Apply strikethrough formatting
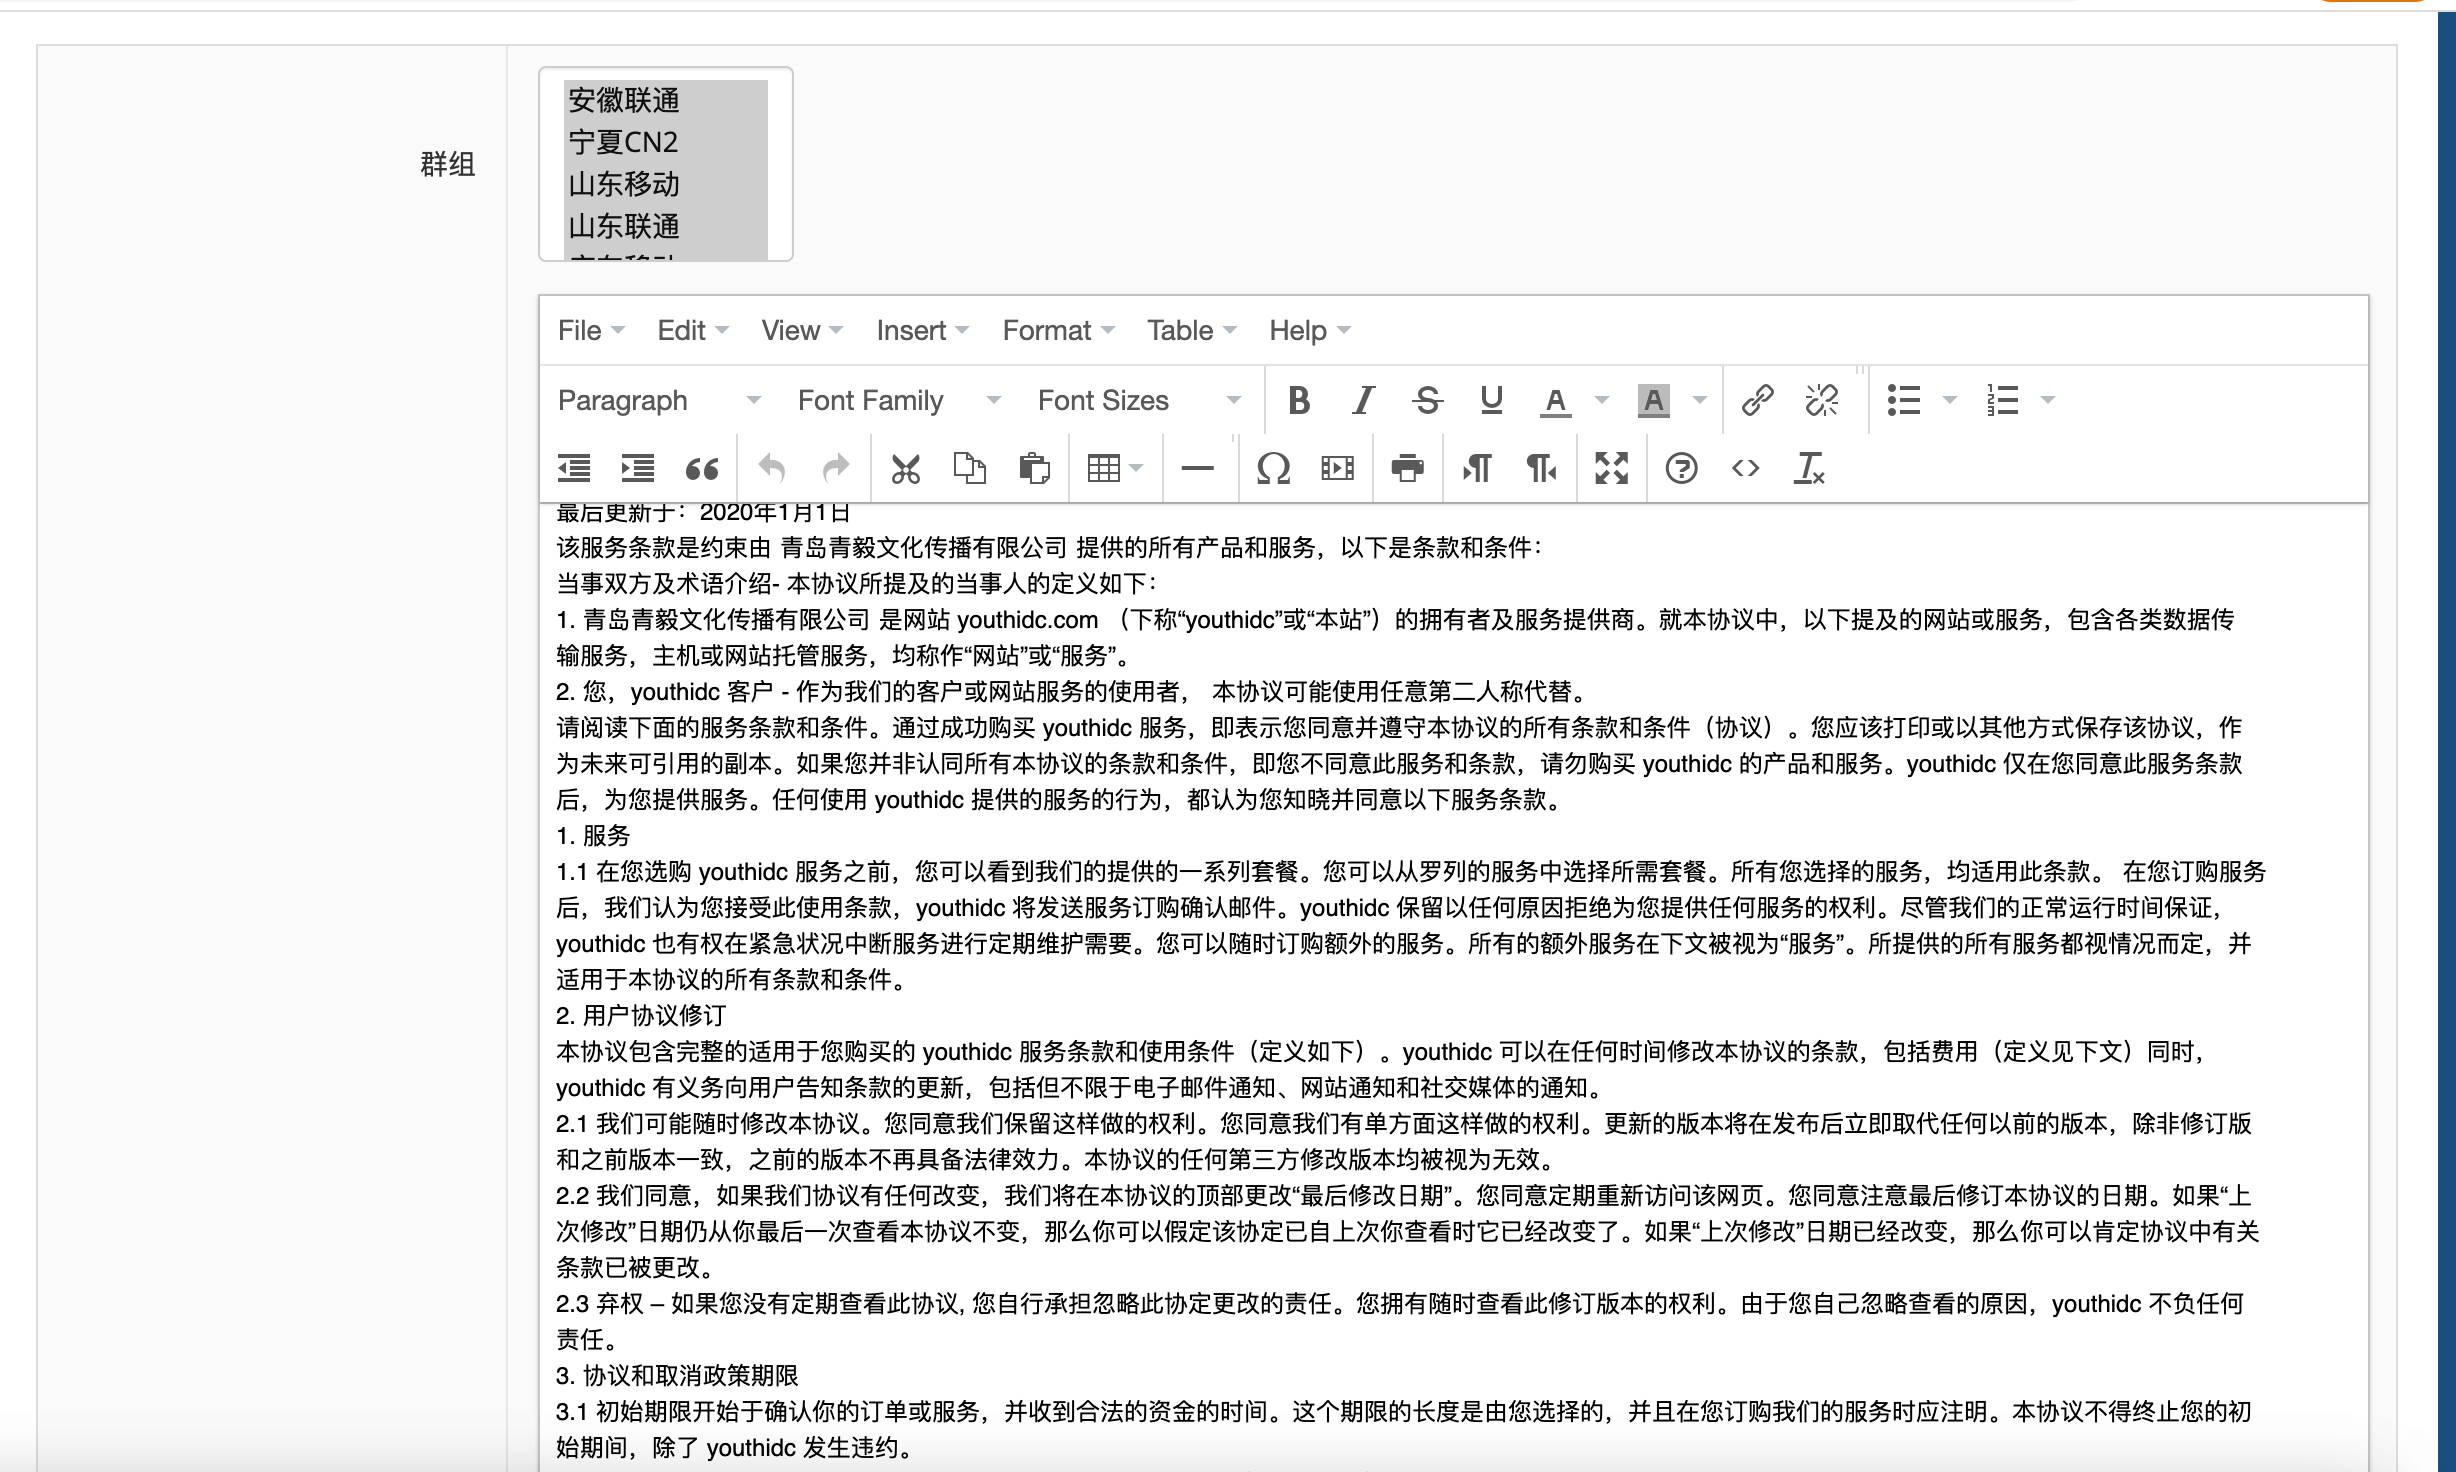Viewport: 2456px width, 1472px height. coord(1427,401)
